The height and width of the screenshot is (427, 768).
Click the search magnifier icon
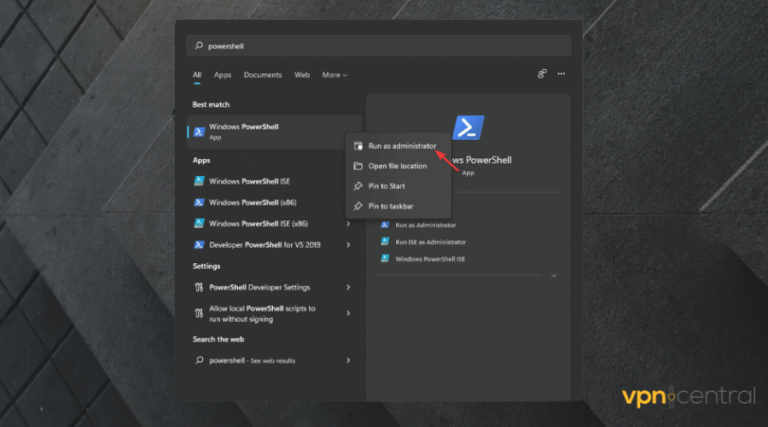coord(199,46)
